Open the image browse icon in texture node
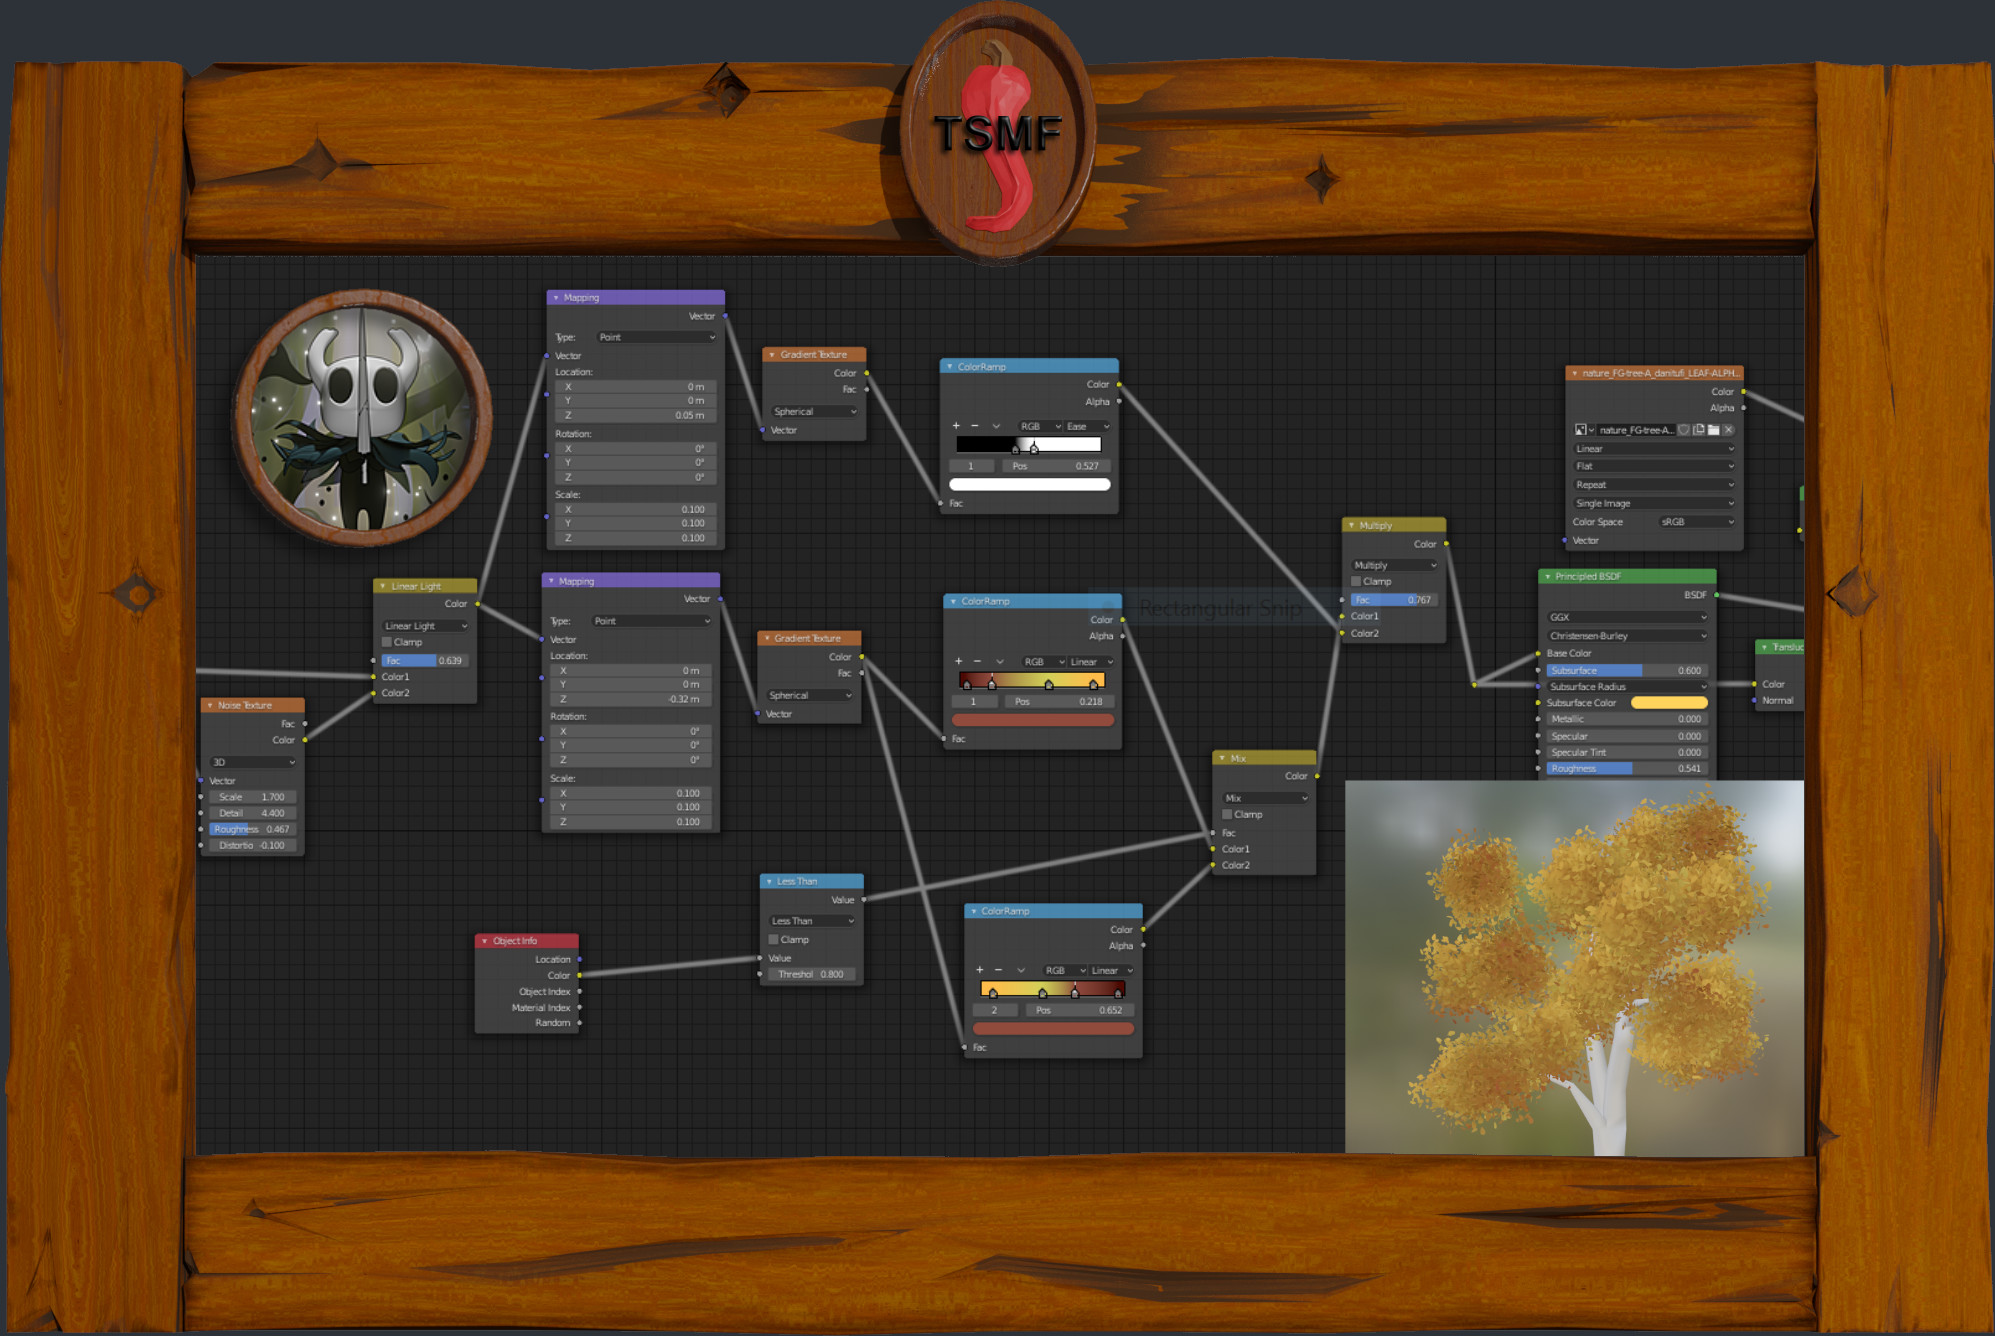Screen dimensions: 1995x1336 pos(1582,430)
